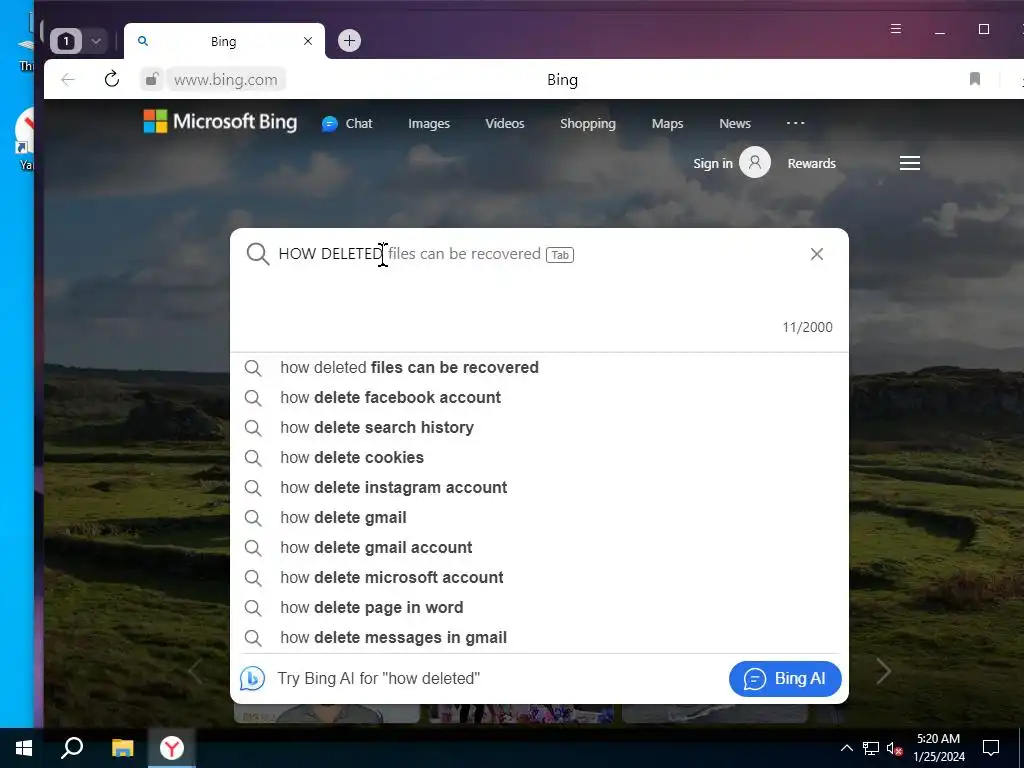Open File Explorer from the taskbar
Screen dimensions: 1024x768
coord(122,748)
